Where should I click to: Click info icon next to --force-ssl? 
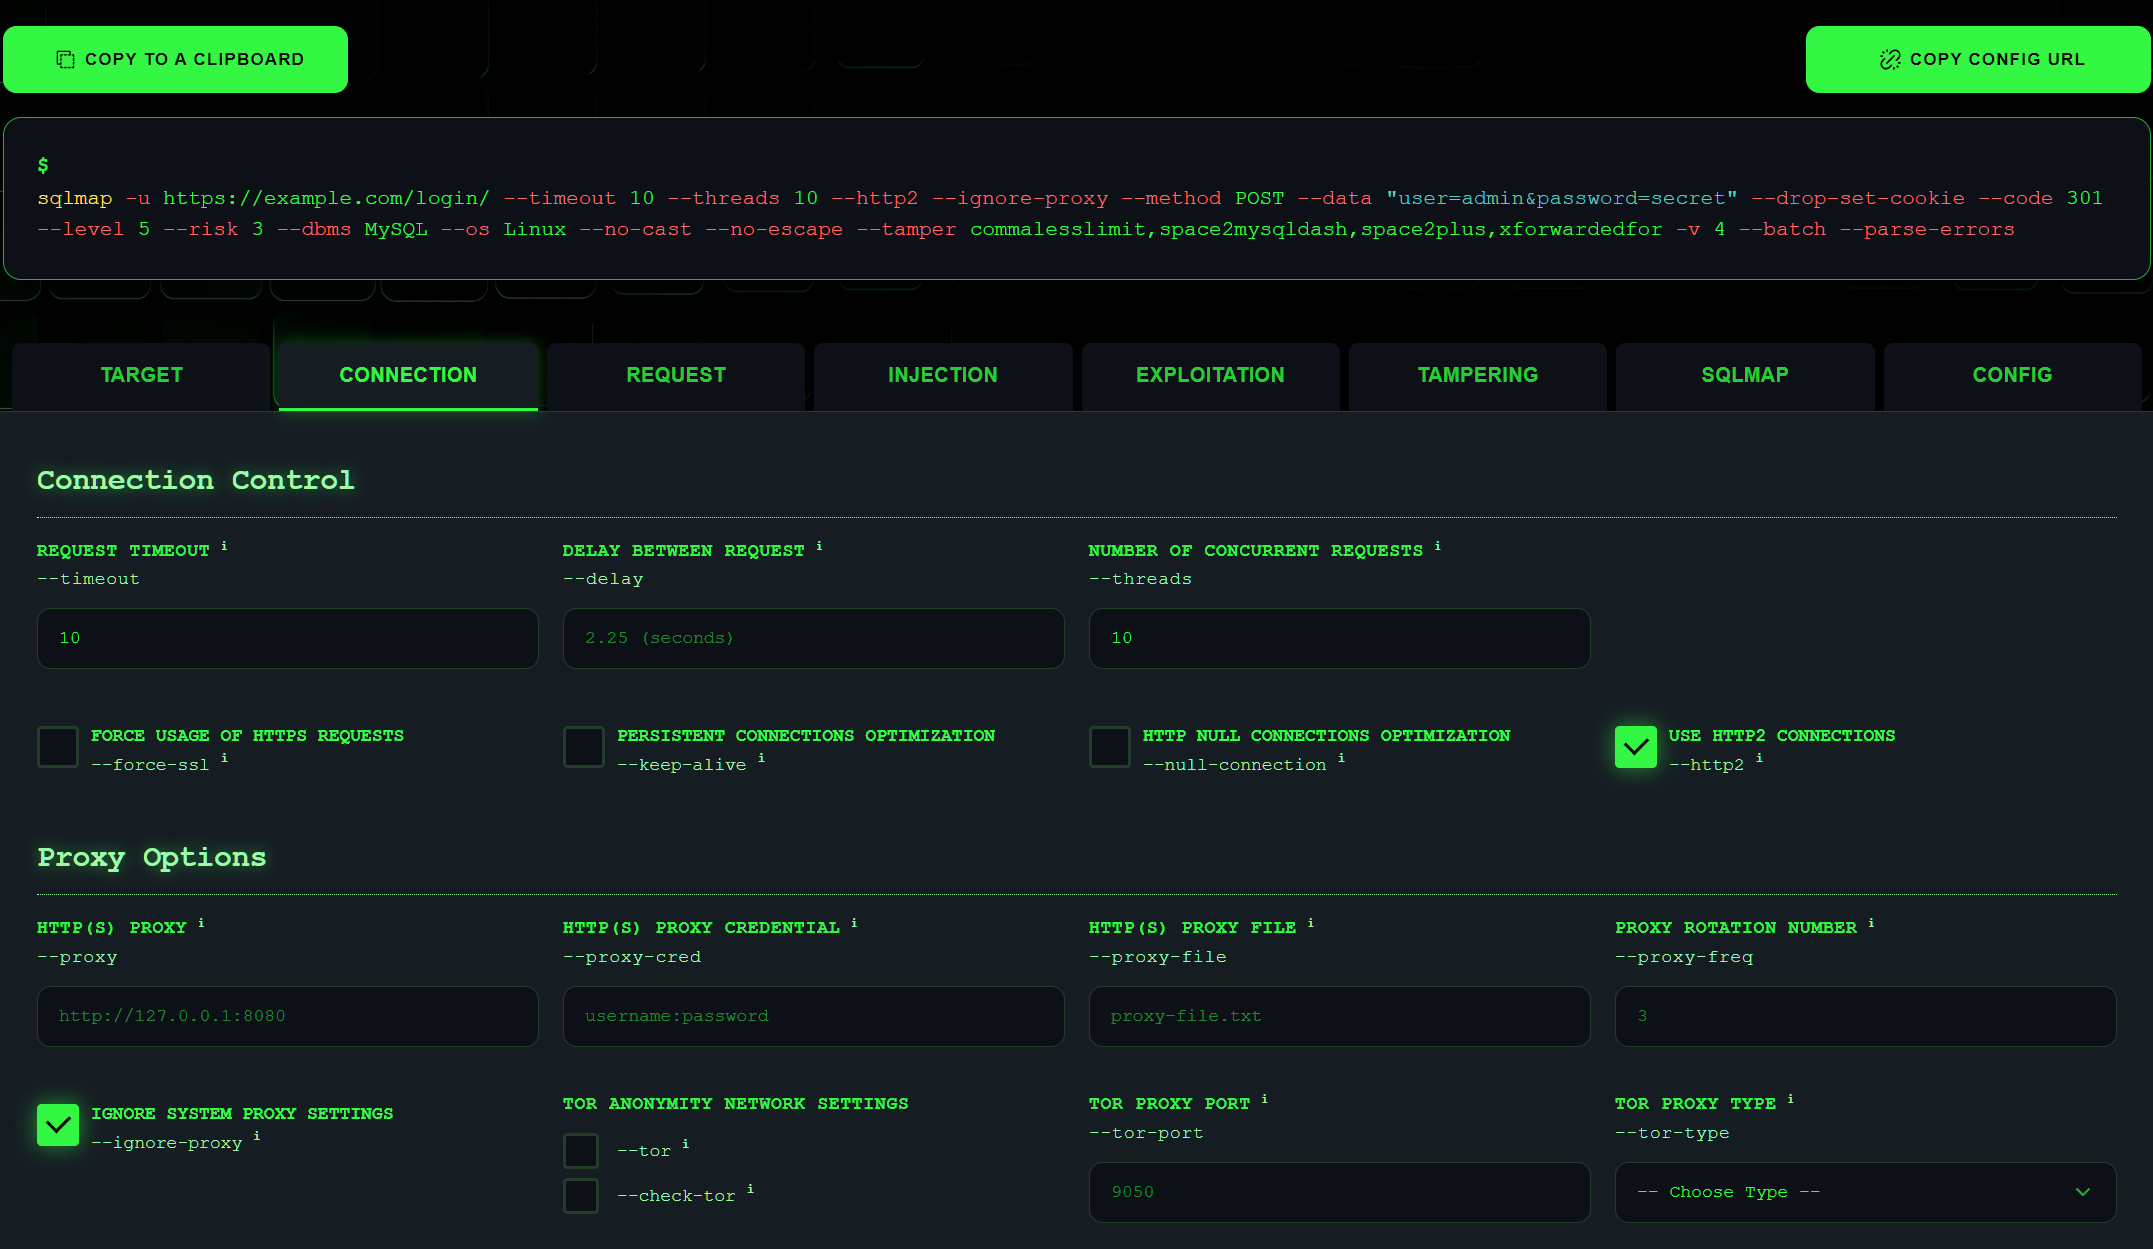224,758
